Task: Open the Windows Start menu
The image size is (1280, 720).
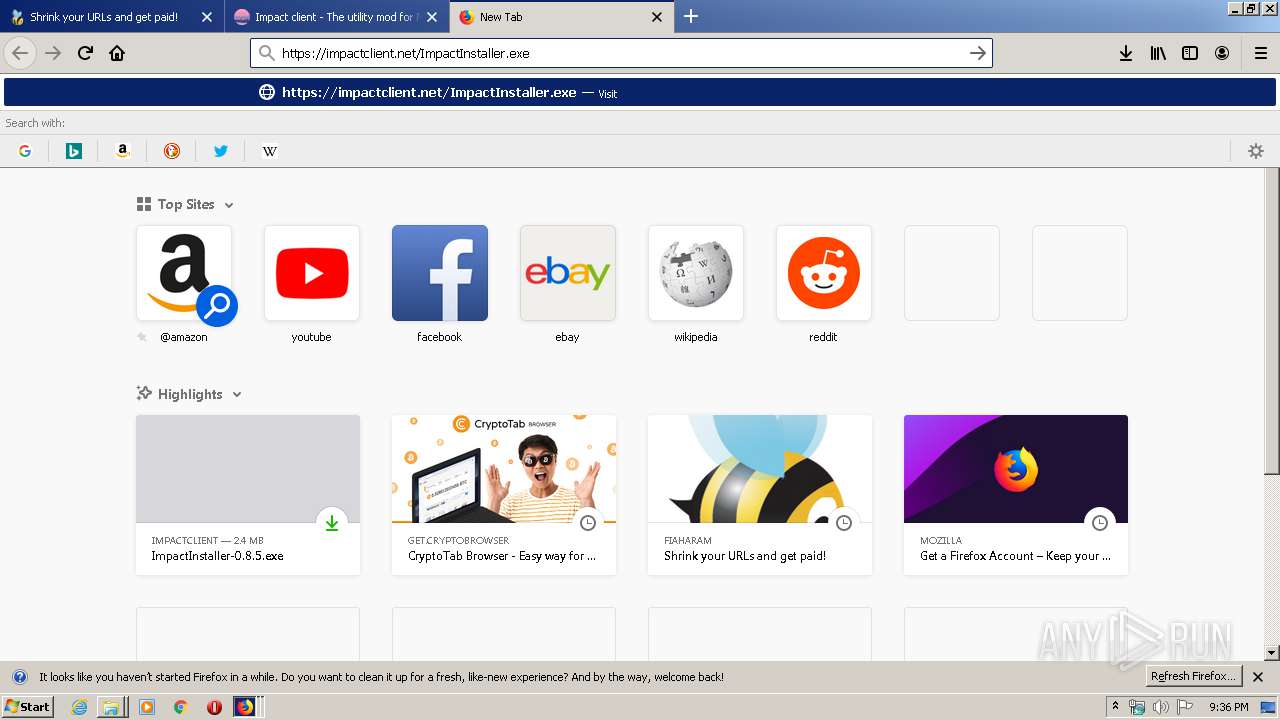Action: [27, 706]
